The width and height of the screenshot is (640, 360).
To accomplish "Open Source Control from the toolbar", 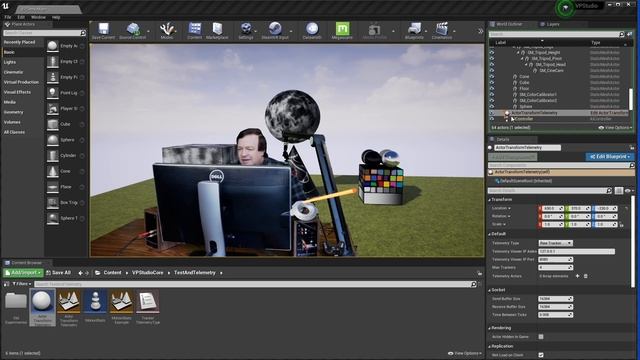I will click(x=133, y=31).
